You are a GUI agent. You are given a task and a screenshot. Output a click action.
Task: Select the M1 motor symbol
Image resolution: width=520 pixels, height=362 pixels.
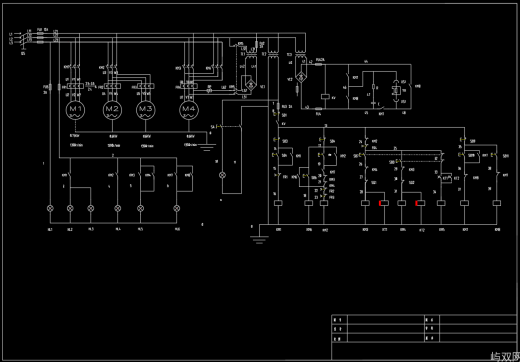pos(75,110)
